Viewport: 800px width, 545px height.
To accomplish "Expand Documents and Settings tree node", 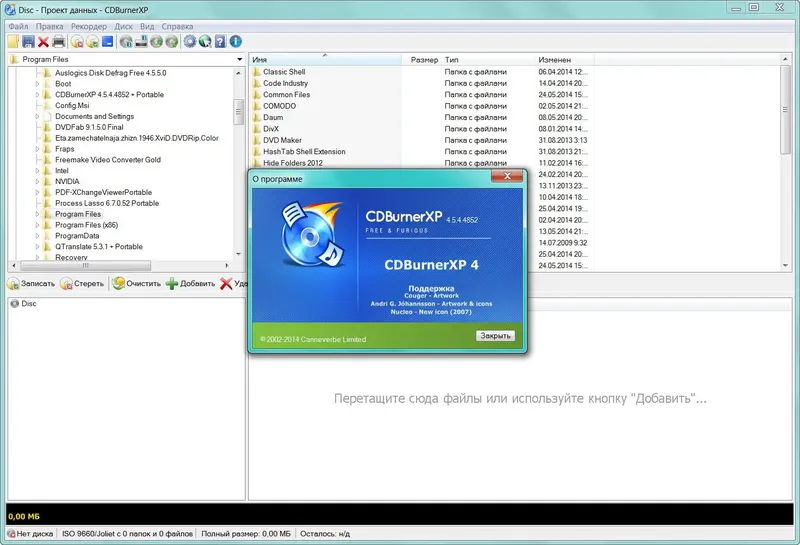I will click(x=37, y=117).
